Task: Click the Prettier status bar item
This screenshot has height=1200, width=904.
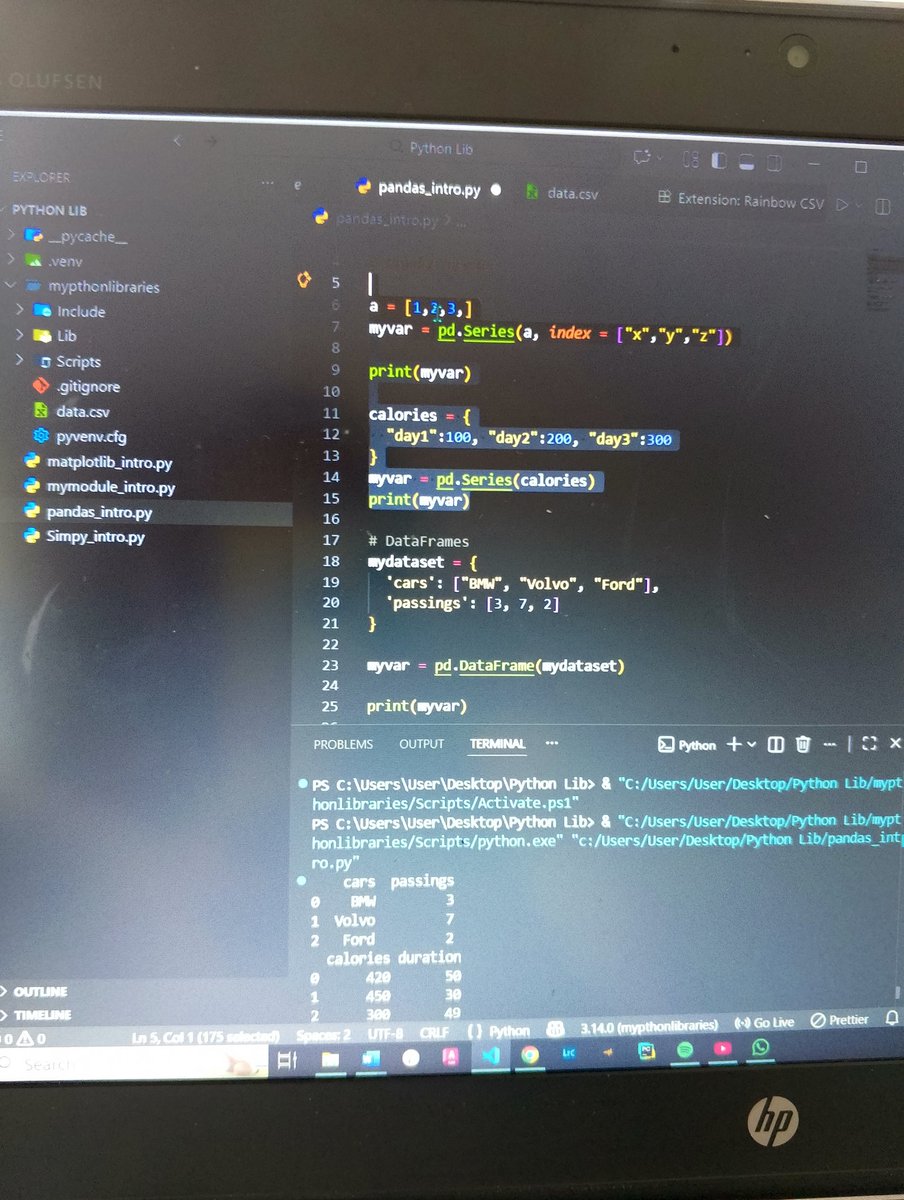Action: coord(840,1020)
